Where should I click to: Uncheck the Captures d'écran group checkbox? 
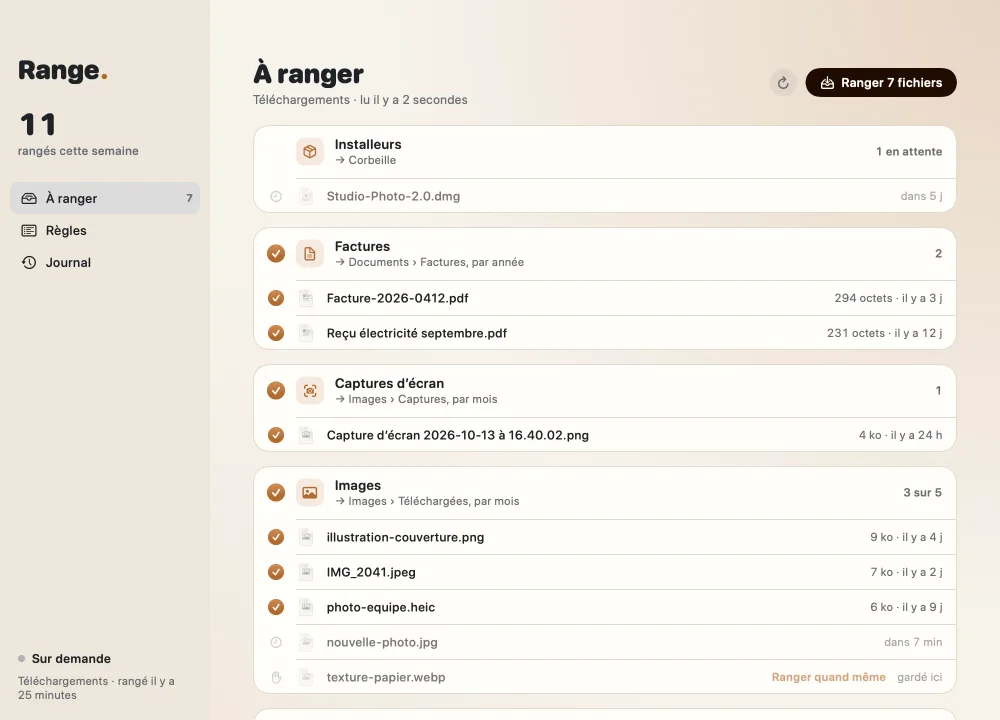coord(276,391)
